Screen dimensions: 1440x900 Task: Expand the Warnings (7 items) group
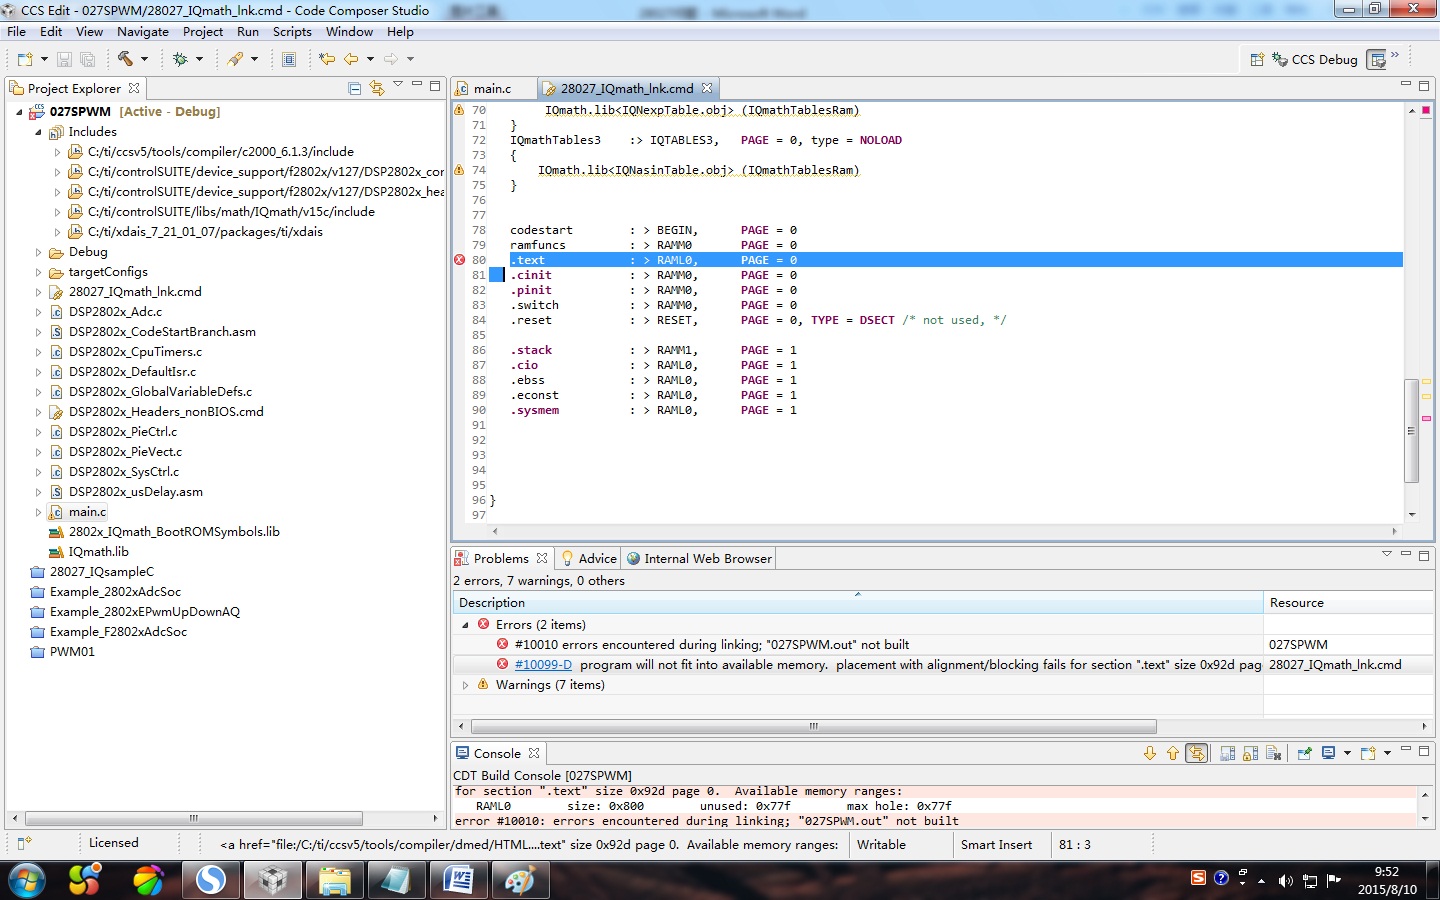(466, 685)
